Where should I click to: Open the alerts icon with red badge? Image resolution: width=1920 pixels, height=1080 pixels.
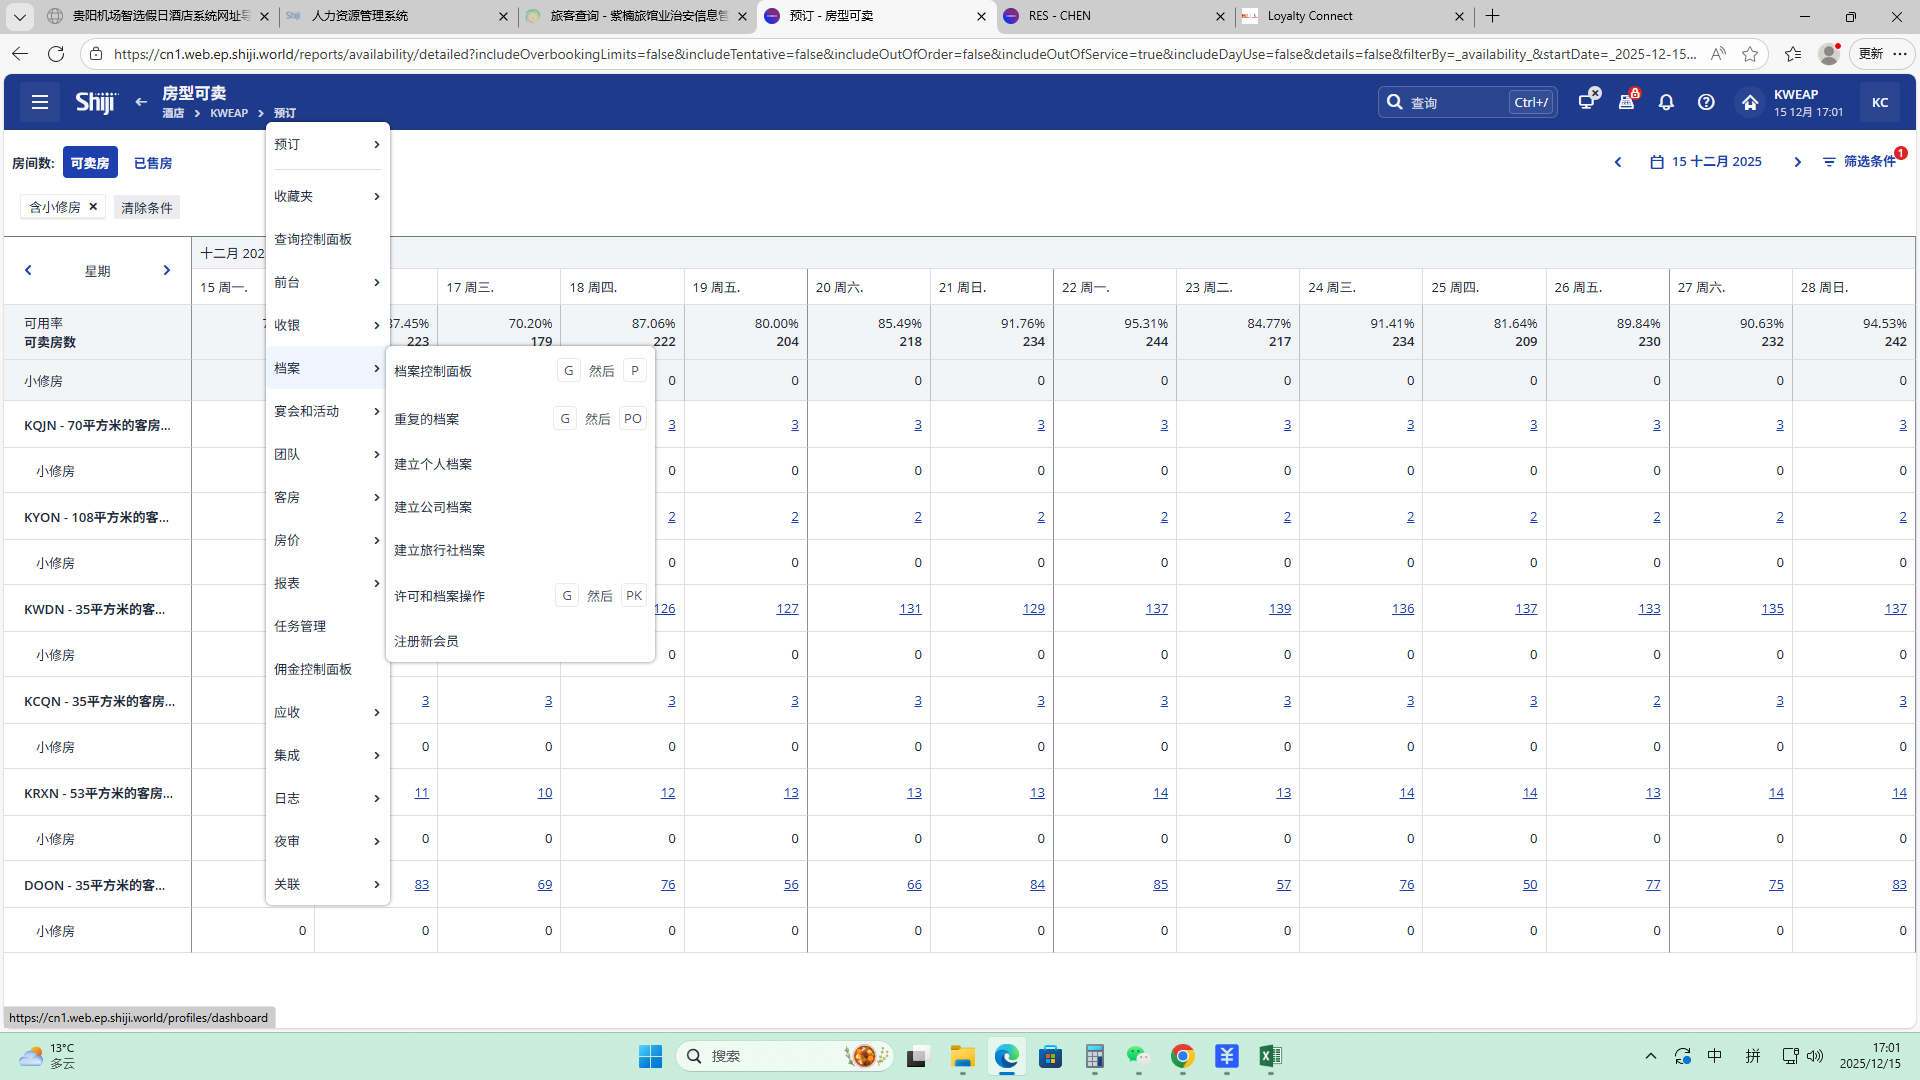(x=1627, y=101)
